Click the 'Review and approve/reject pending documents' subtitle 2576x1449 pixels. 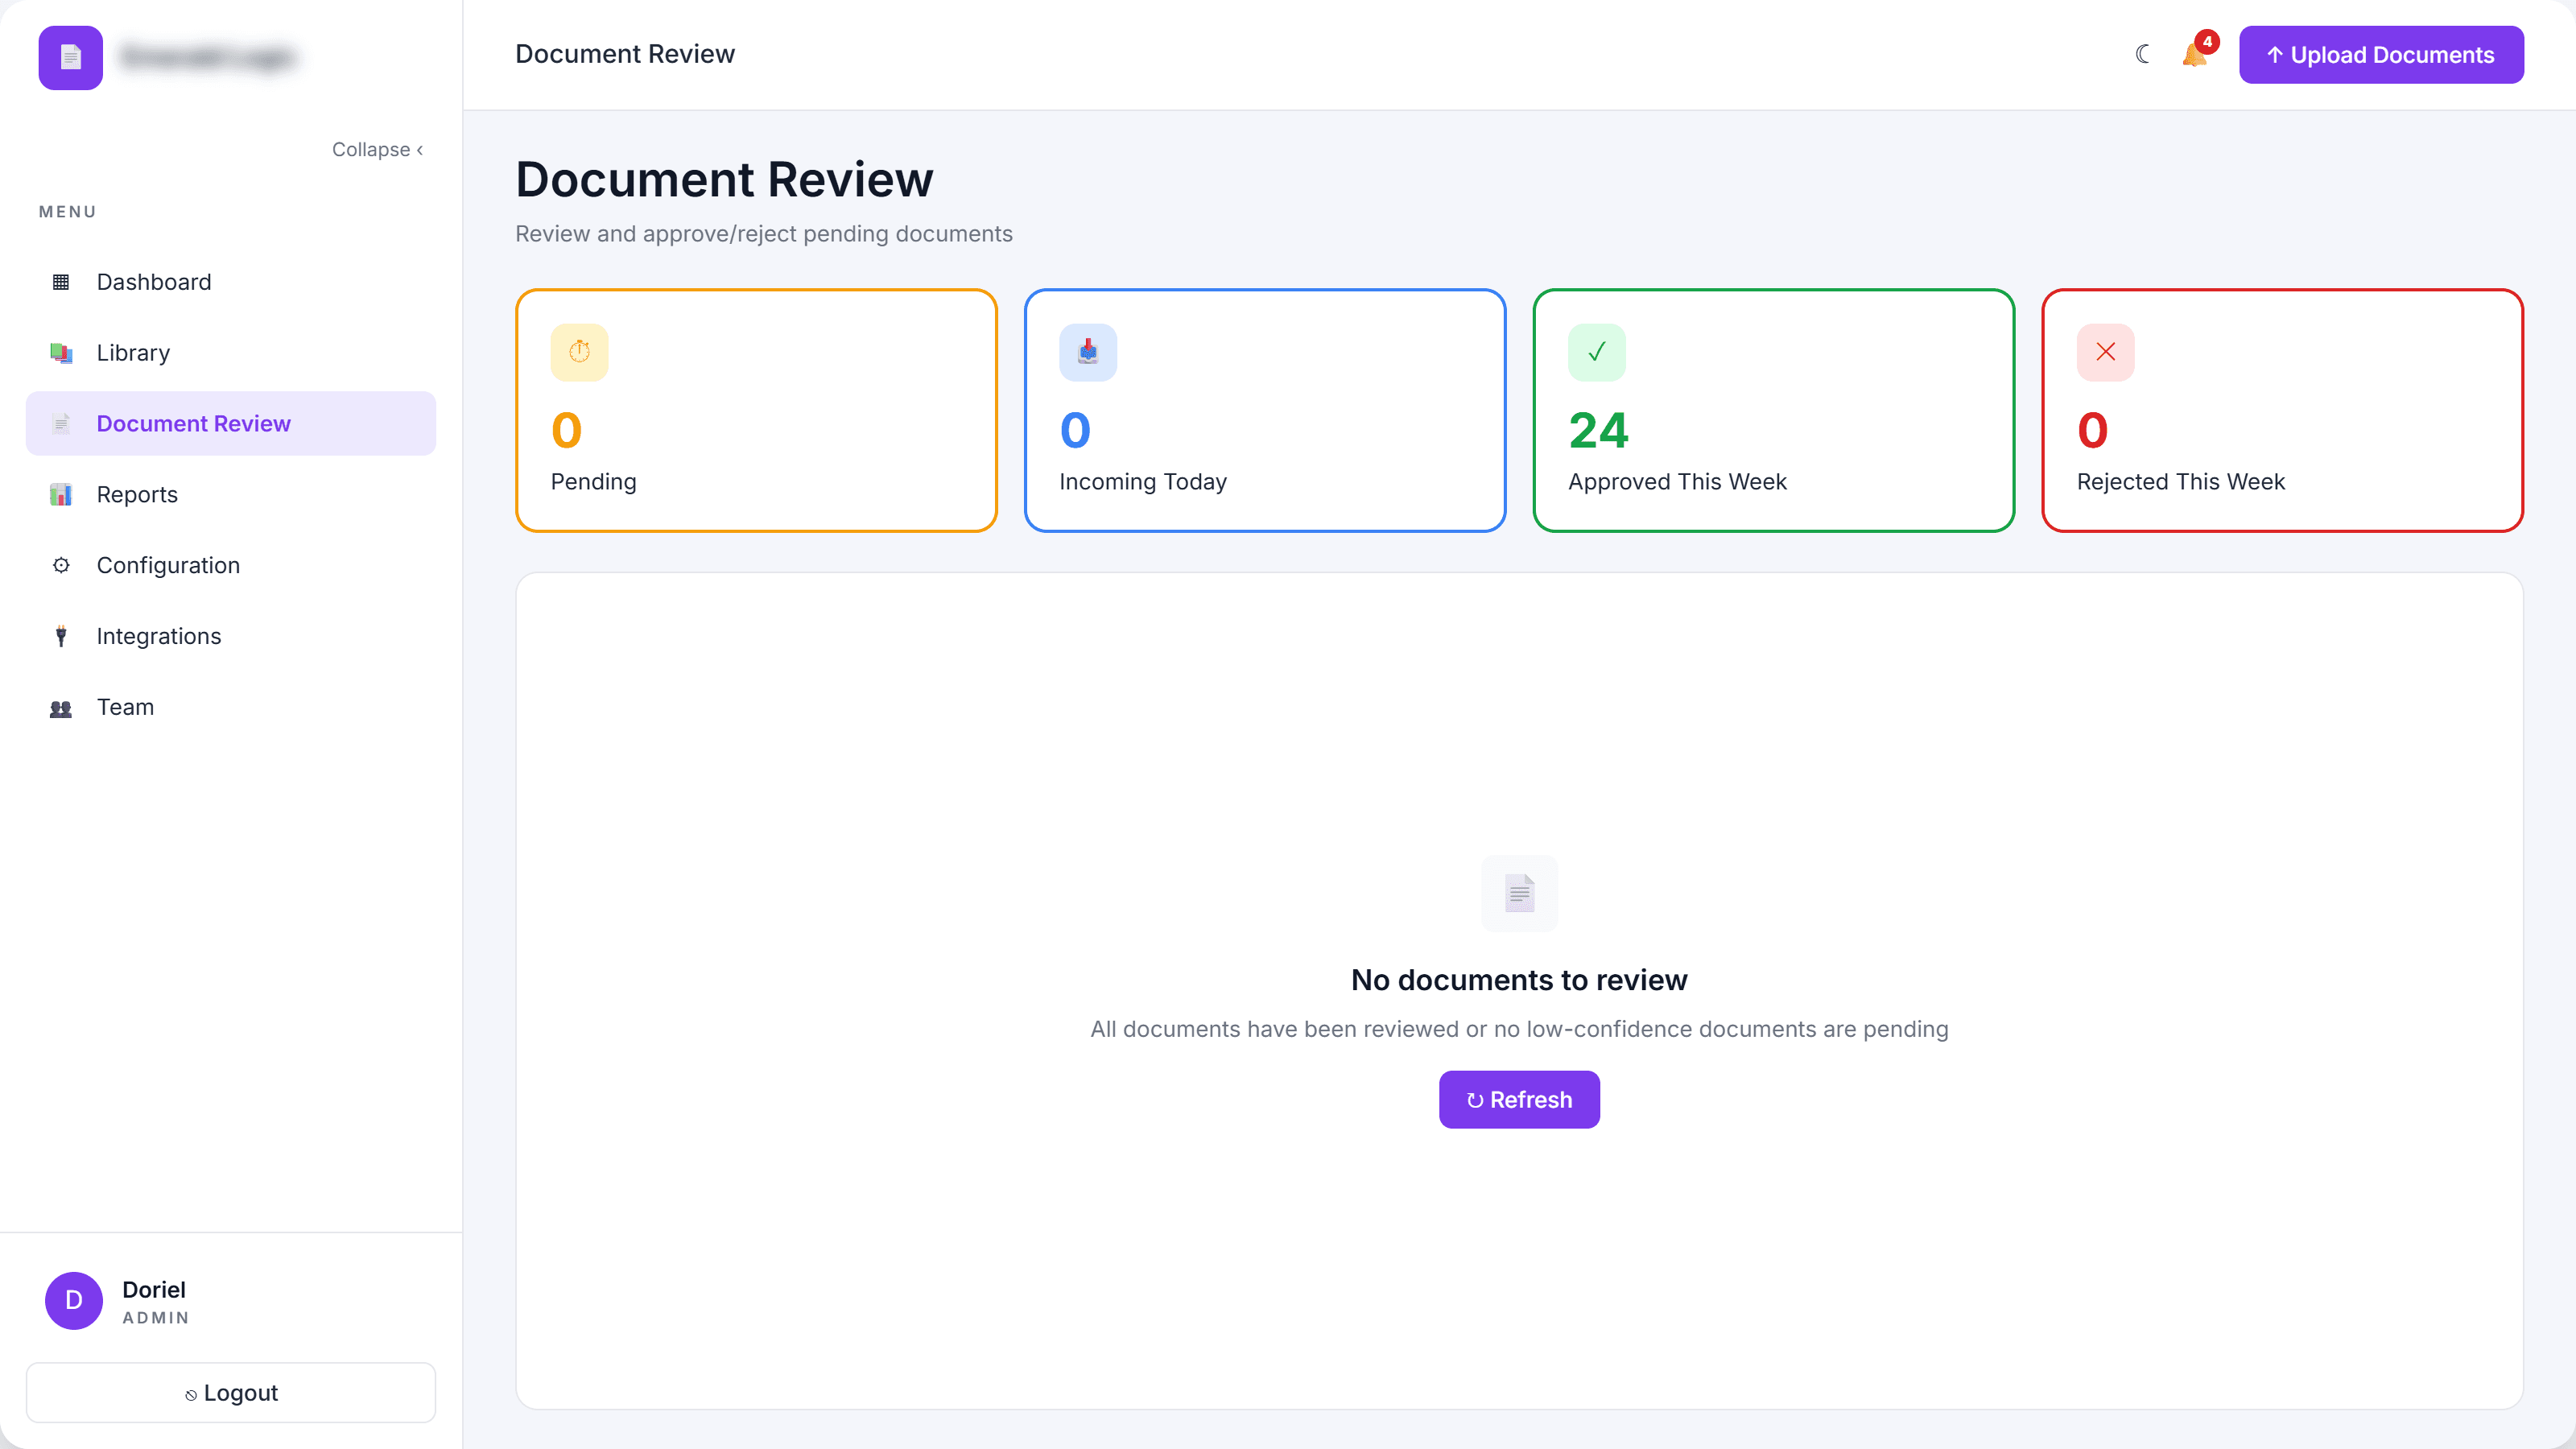[764, 234]
